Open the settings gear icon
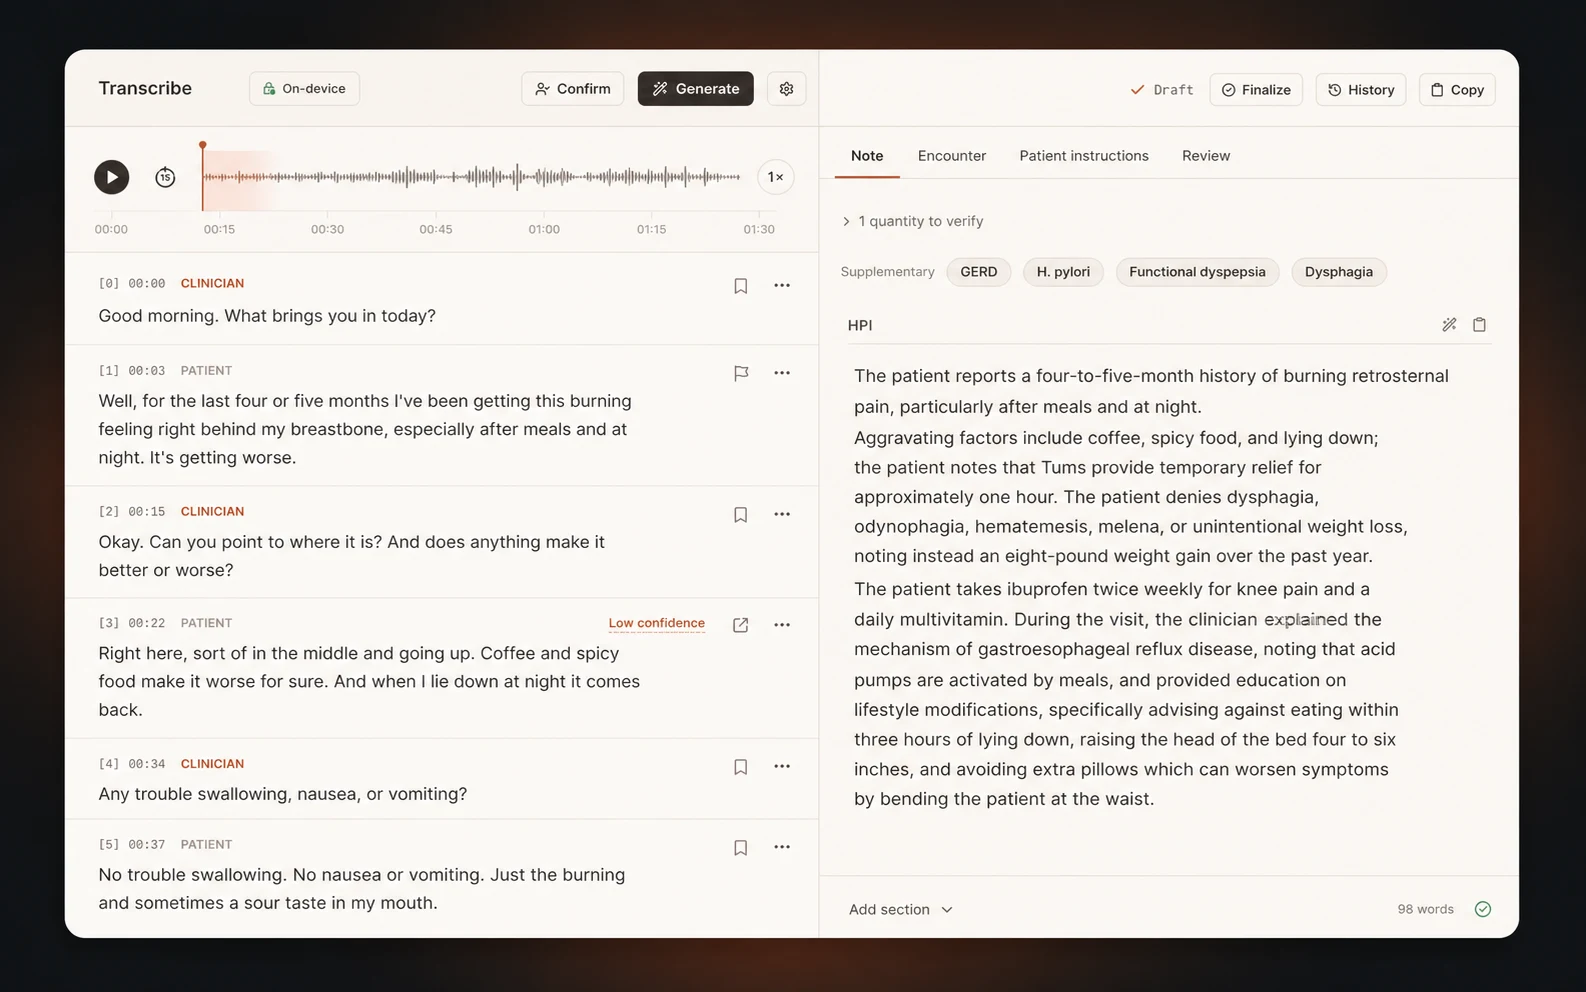Image resolution: width=1586 pixels, height=992 pixels. pyautogui.click(x=787, y=89)
